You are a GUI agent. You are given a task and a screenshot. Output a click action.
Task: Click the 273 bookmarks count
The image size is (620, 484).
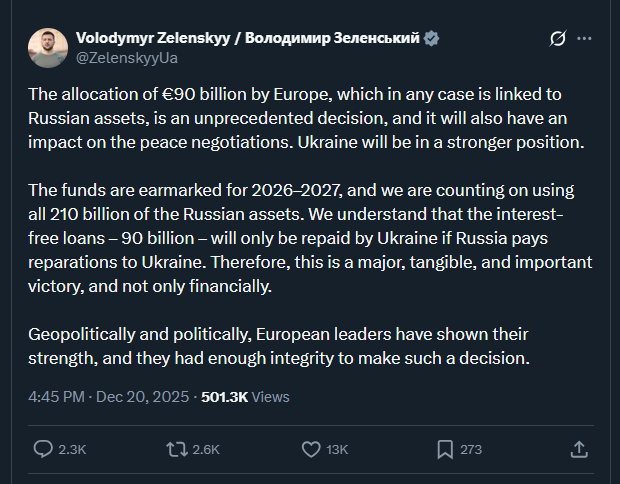click(x=470, y=450)
